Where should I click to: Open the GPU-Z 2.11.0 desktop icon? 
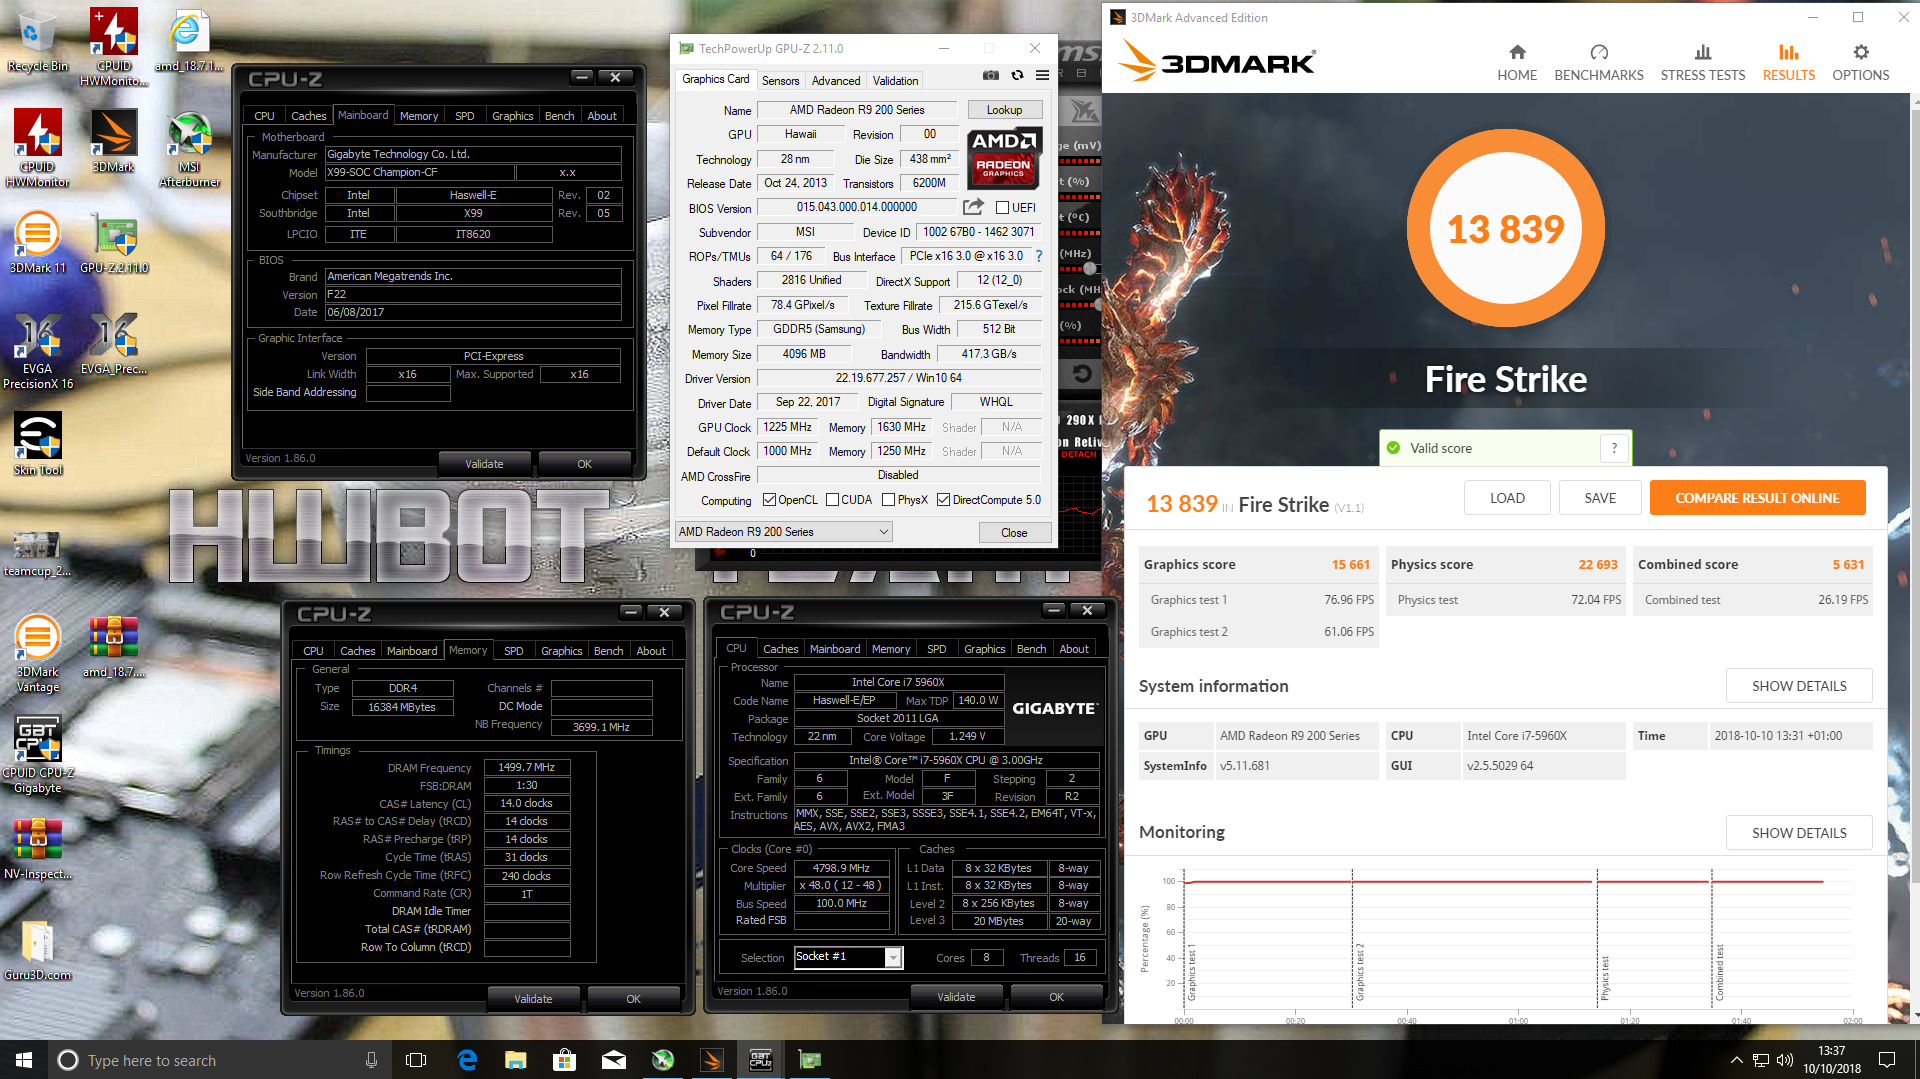[114, 243]
